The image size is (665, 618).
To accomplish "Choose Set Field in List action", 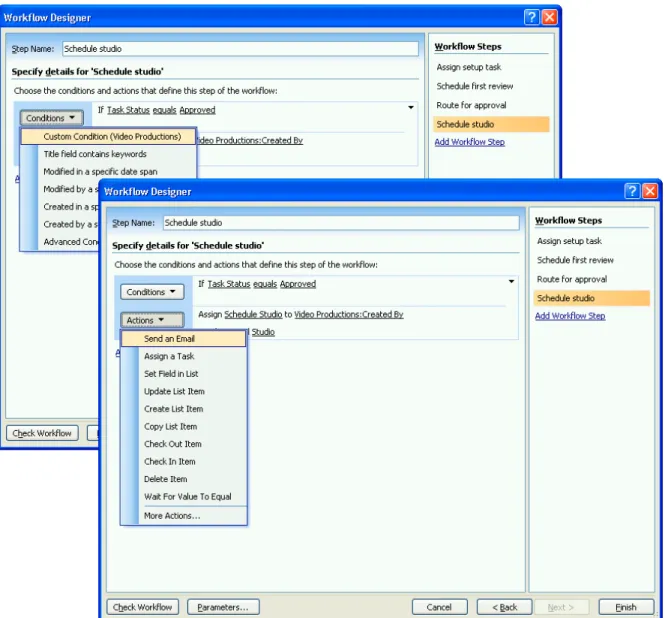I will (x=183, y=374).
